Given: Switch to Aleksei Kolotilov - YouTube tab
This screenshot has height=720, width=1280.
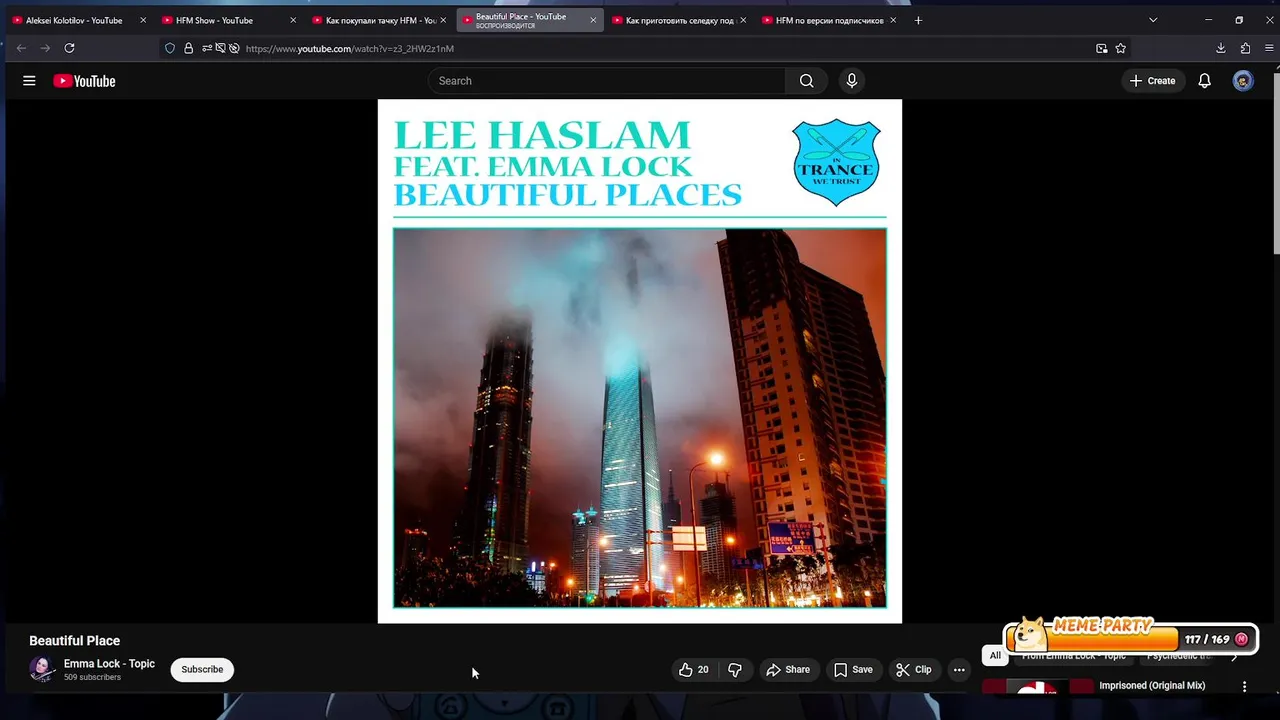Looking at the screenshot, I should [79, 20].
